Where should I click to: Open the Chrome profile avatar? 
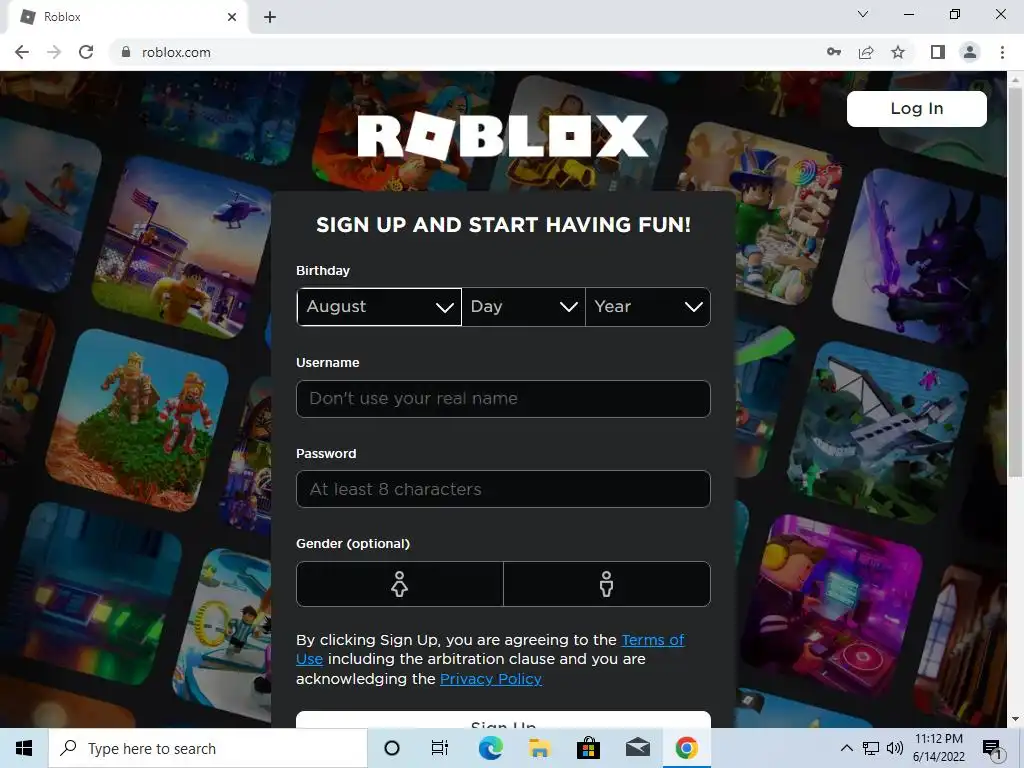point(970,52)
